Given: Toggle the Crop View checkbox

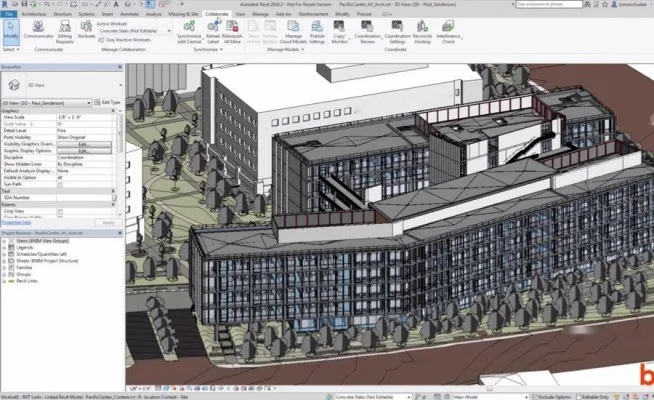Looking at the screenshot, I should tap(60, 211).
